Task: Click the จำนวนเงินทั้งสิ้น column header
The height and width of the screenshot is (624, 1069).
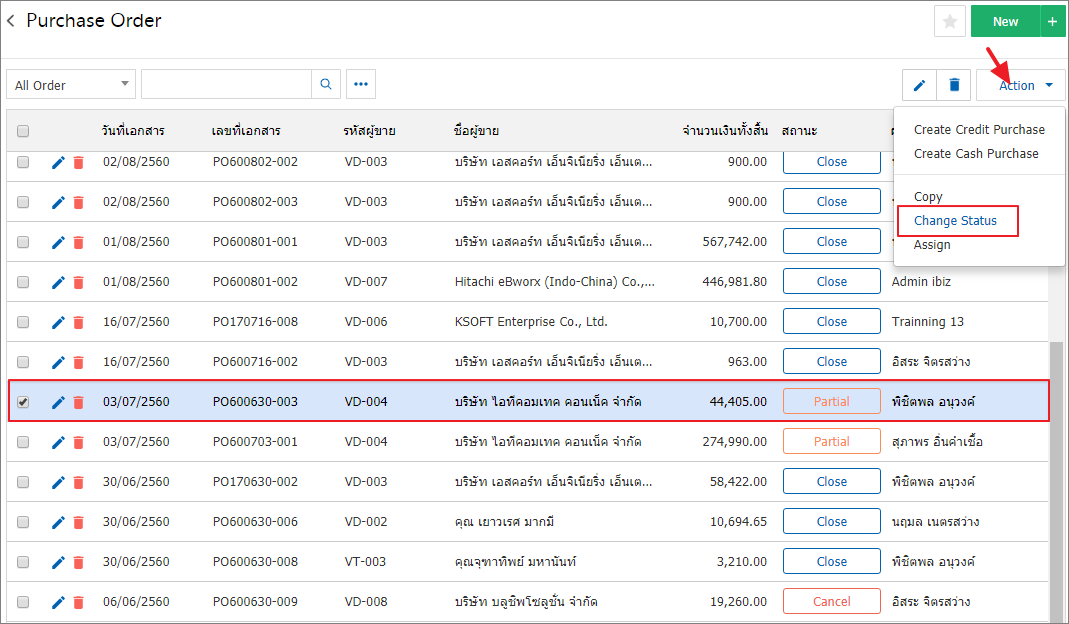Action: 725,131
